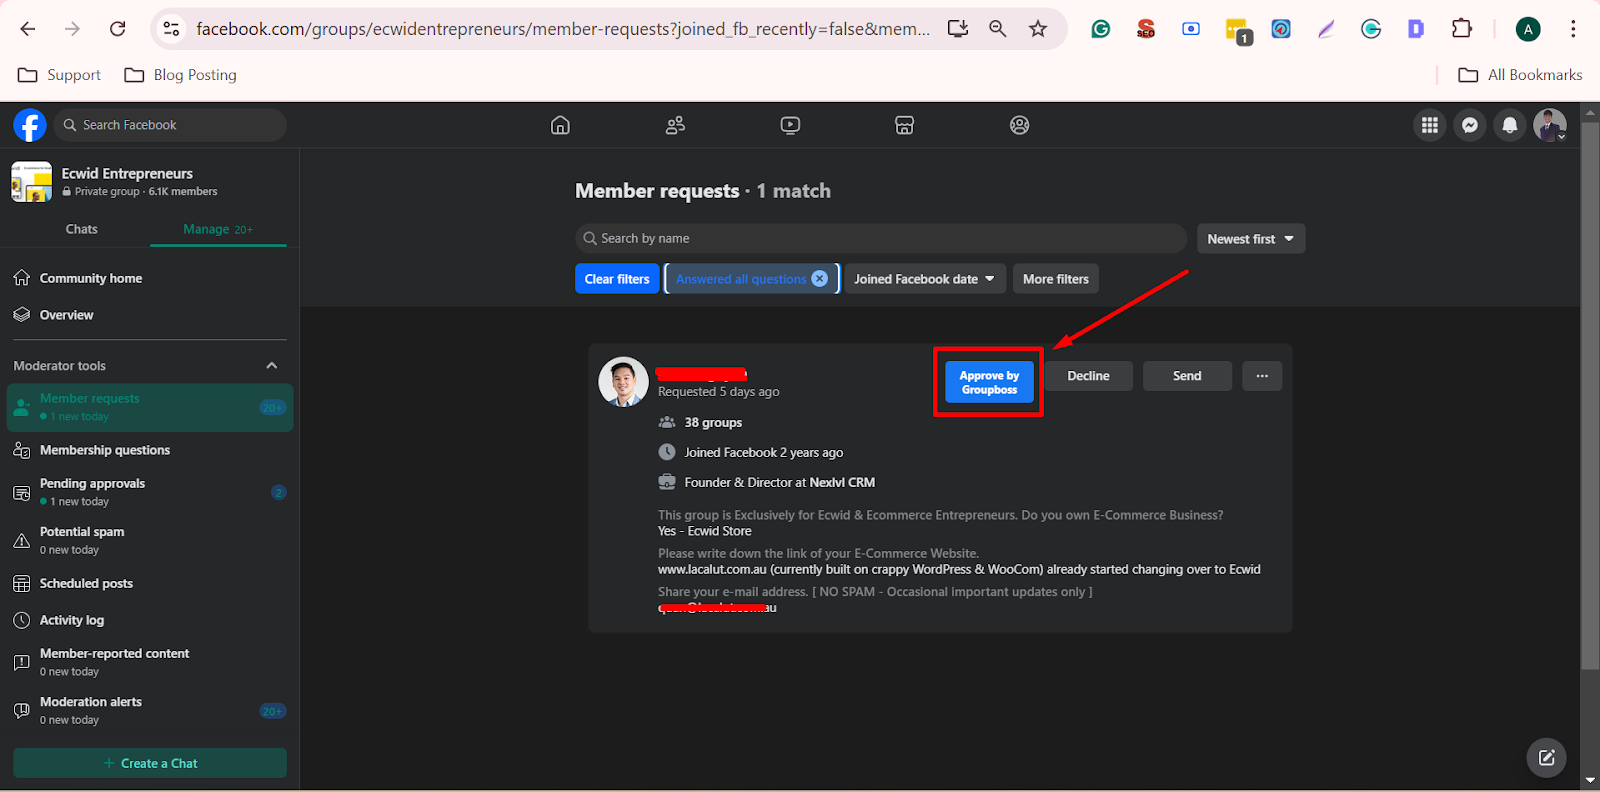The height and width of the screenshot is (792, 1600).
Task: Click the Ecwid Entrepreneurs group thumbnail
Action: [32, 182]
